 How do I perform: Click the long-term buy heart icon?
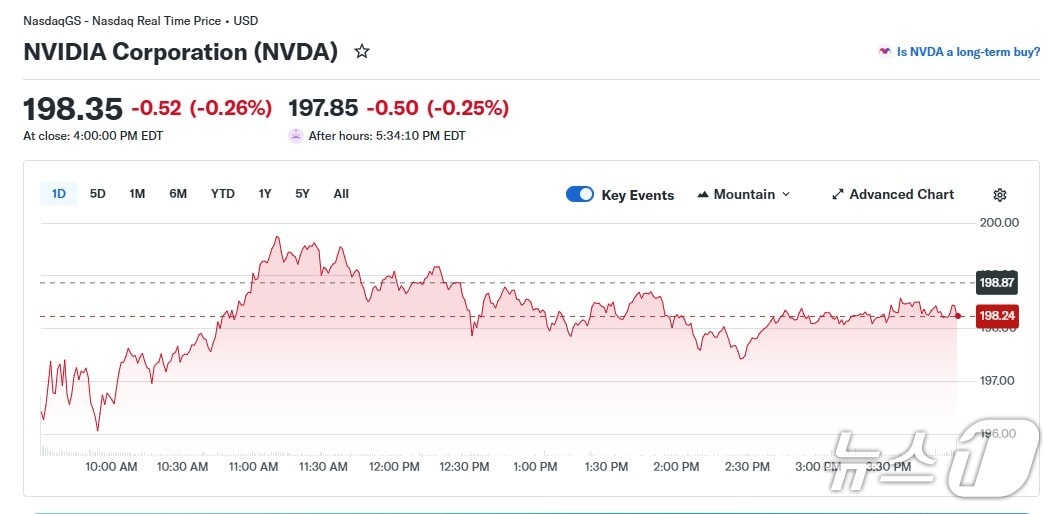click(884, 52)
